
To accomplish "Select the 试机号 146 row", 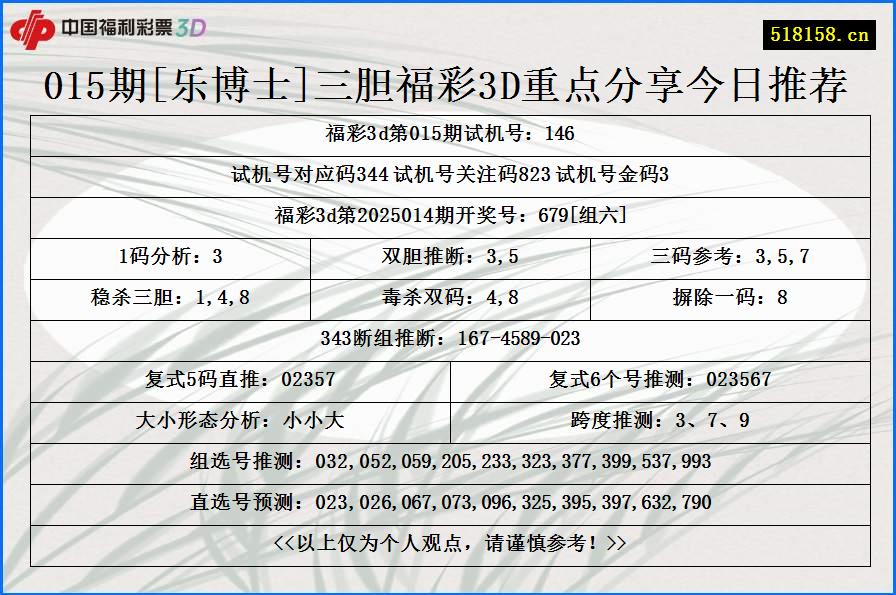I will 448,132.
